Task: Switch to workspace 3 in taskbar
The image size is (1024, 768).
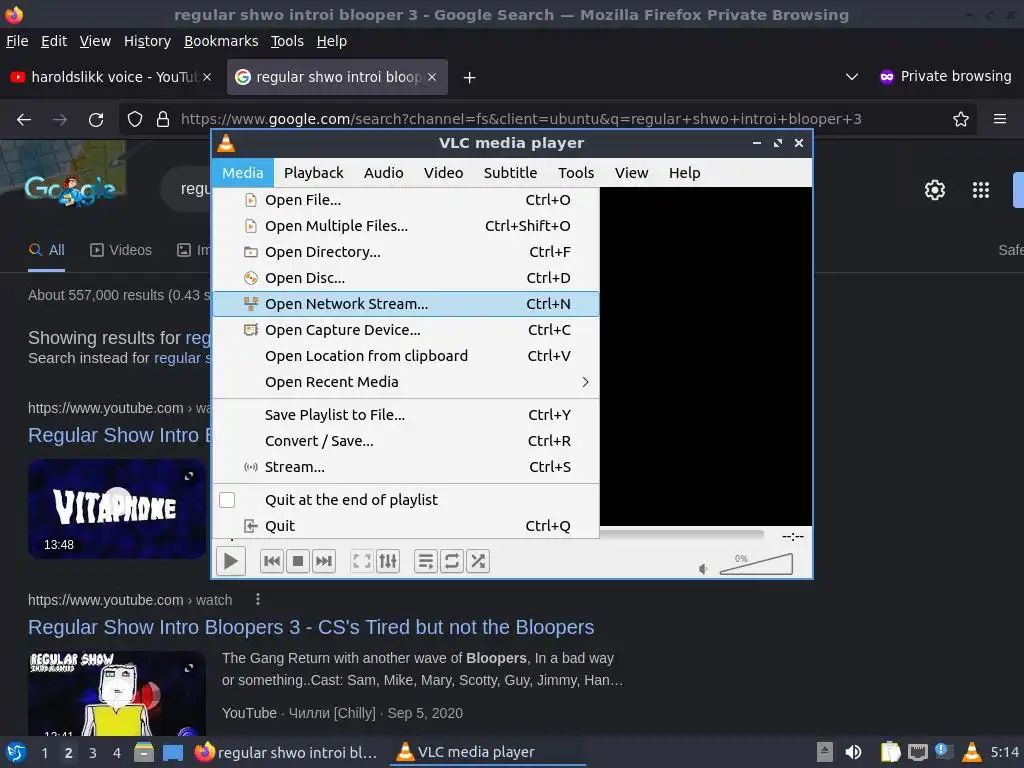Action: pyautogui.click(x=93, y=753)
